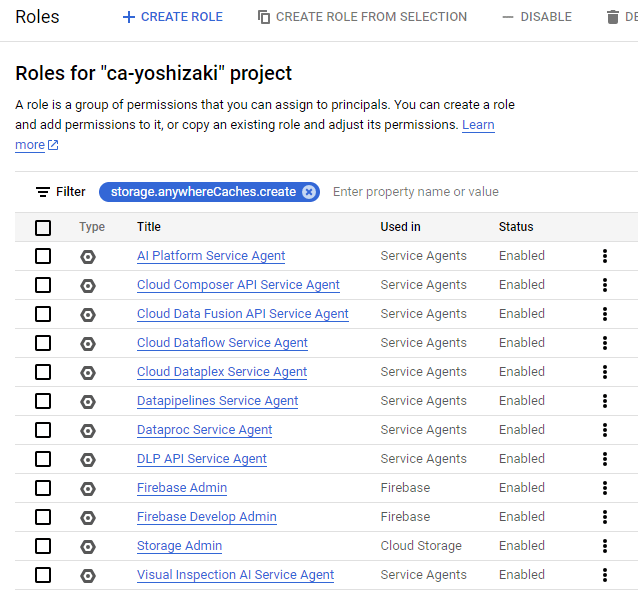Viewport: 638px width, 608px height.
Task: Click the Cloud Storage cell for Storage Admin
Action: [421, 546]
